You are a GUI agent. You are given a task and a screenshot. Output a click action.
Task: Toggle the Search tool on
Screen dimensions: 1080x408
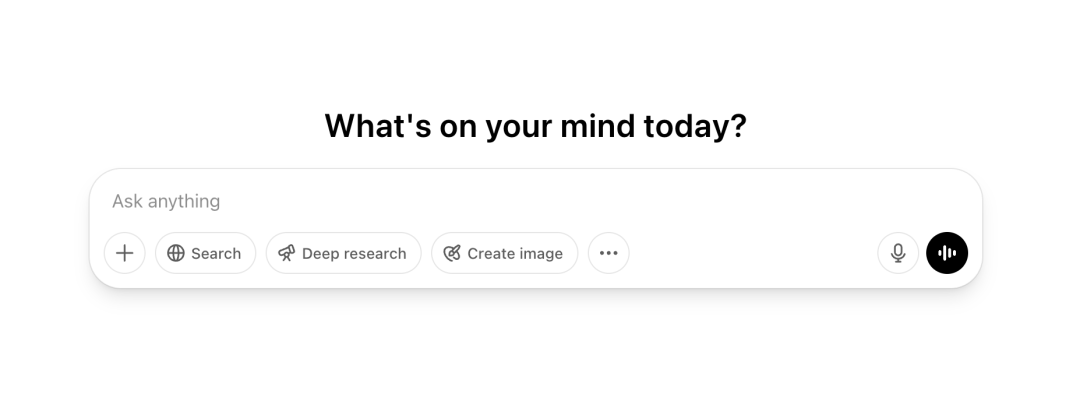(205, 253)
